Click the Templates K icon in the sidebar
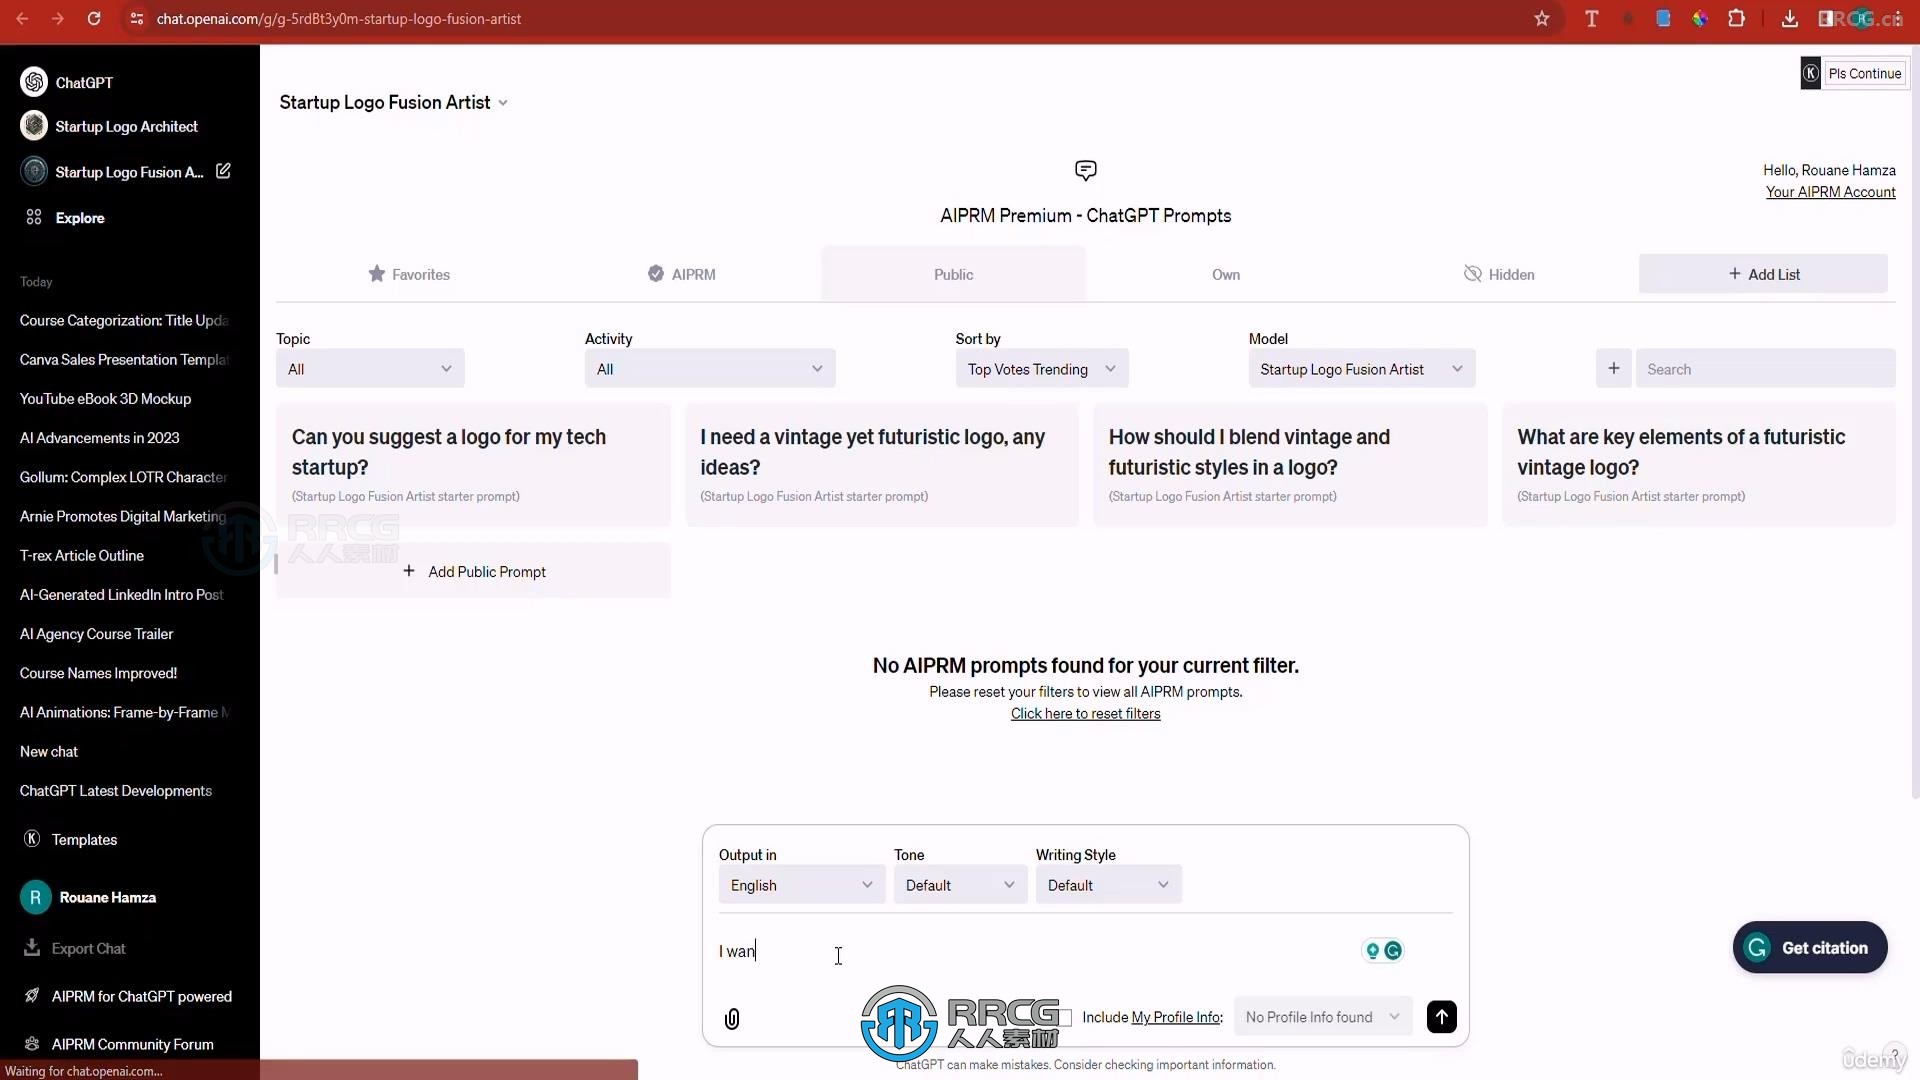Viewport: 1920px width, 1080px height. click(32, 839)
